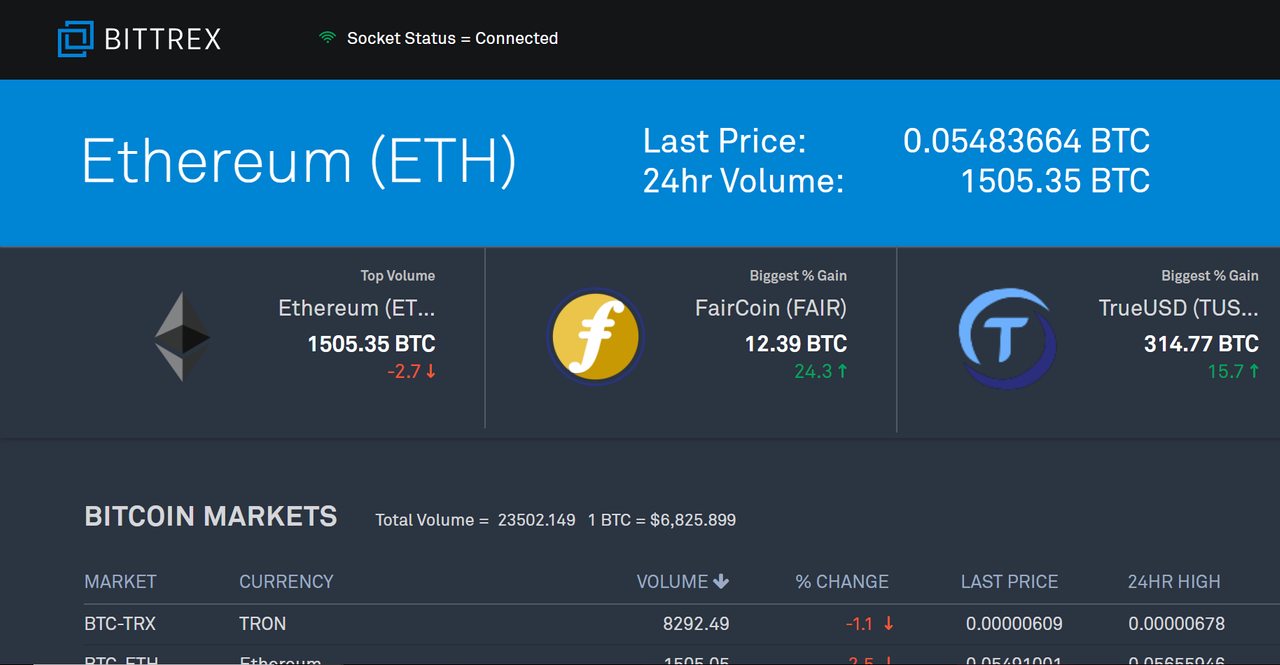Click the green up arrow next to 15.7
Screen dimensions: 1280x665
pyautogui.click(x=1253, y=372)
